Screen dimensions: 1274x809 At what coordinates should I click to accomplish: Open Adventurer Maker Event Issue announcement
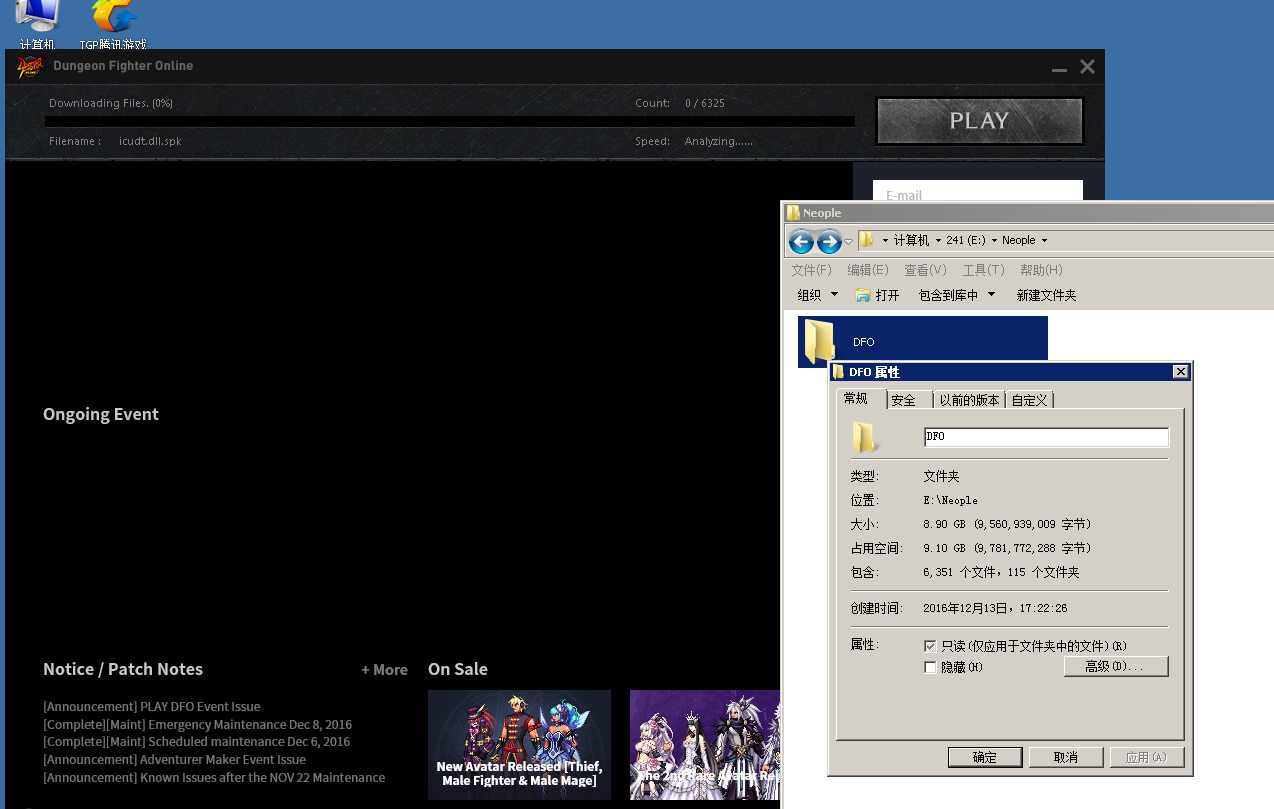(x=174, y=760)
